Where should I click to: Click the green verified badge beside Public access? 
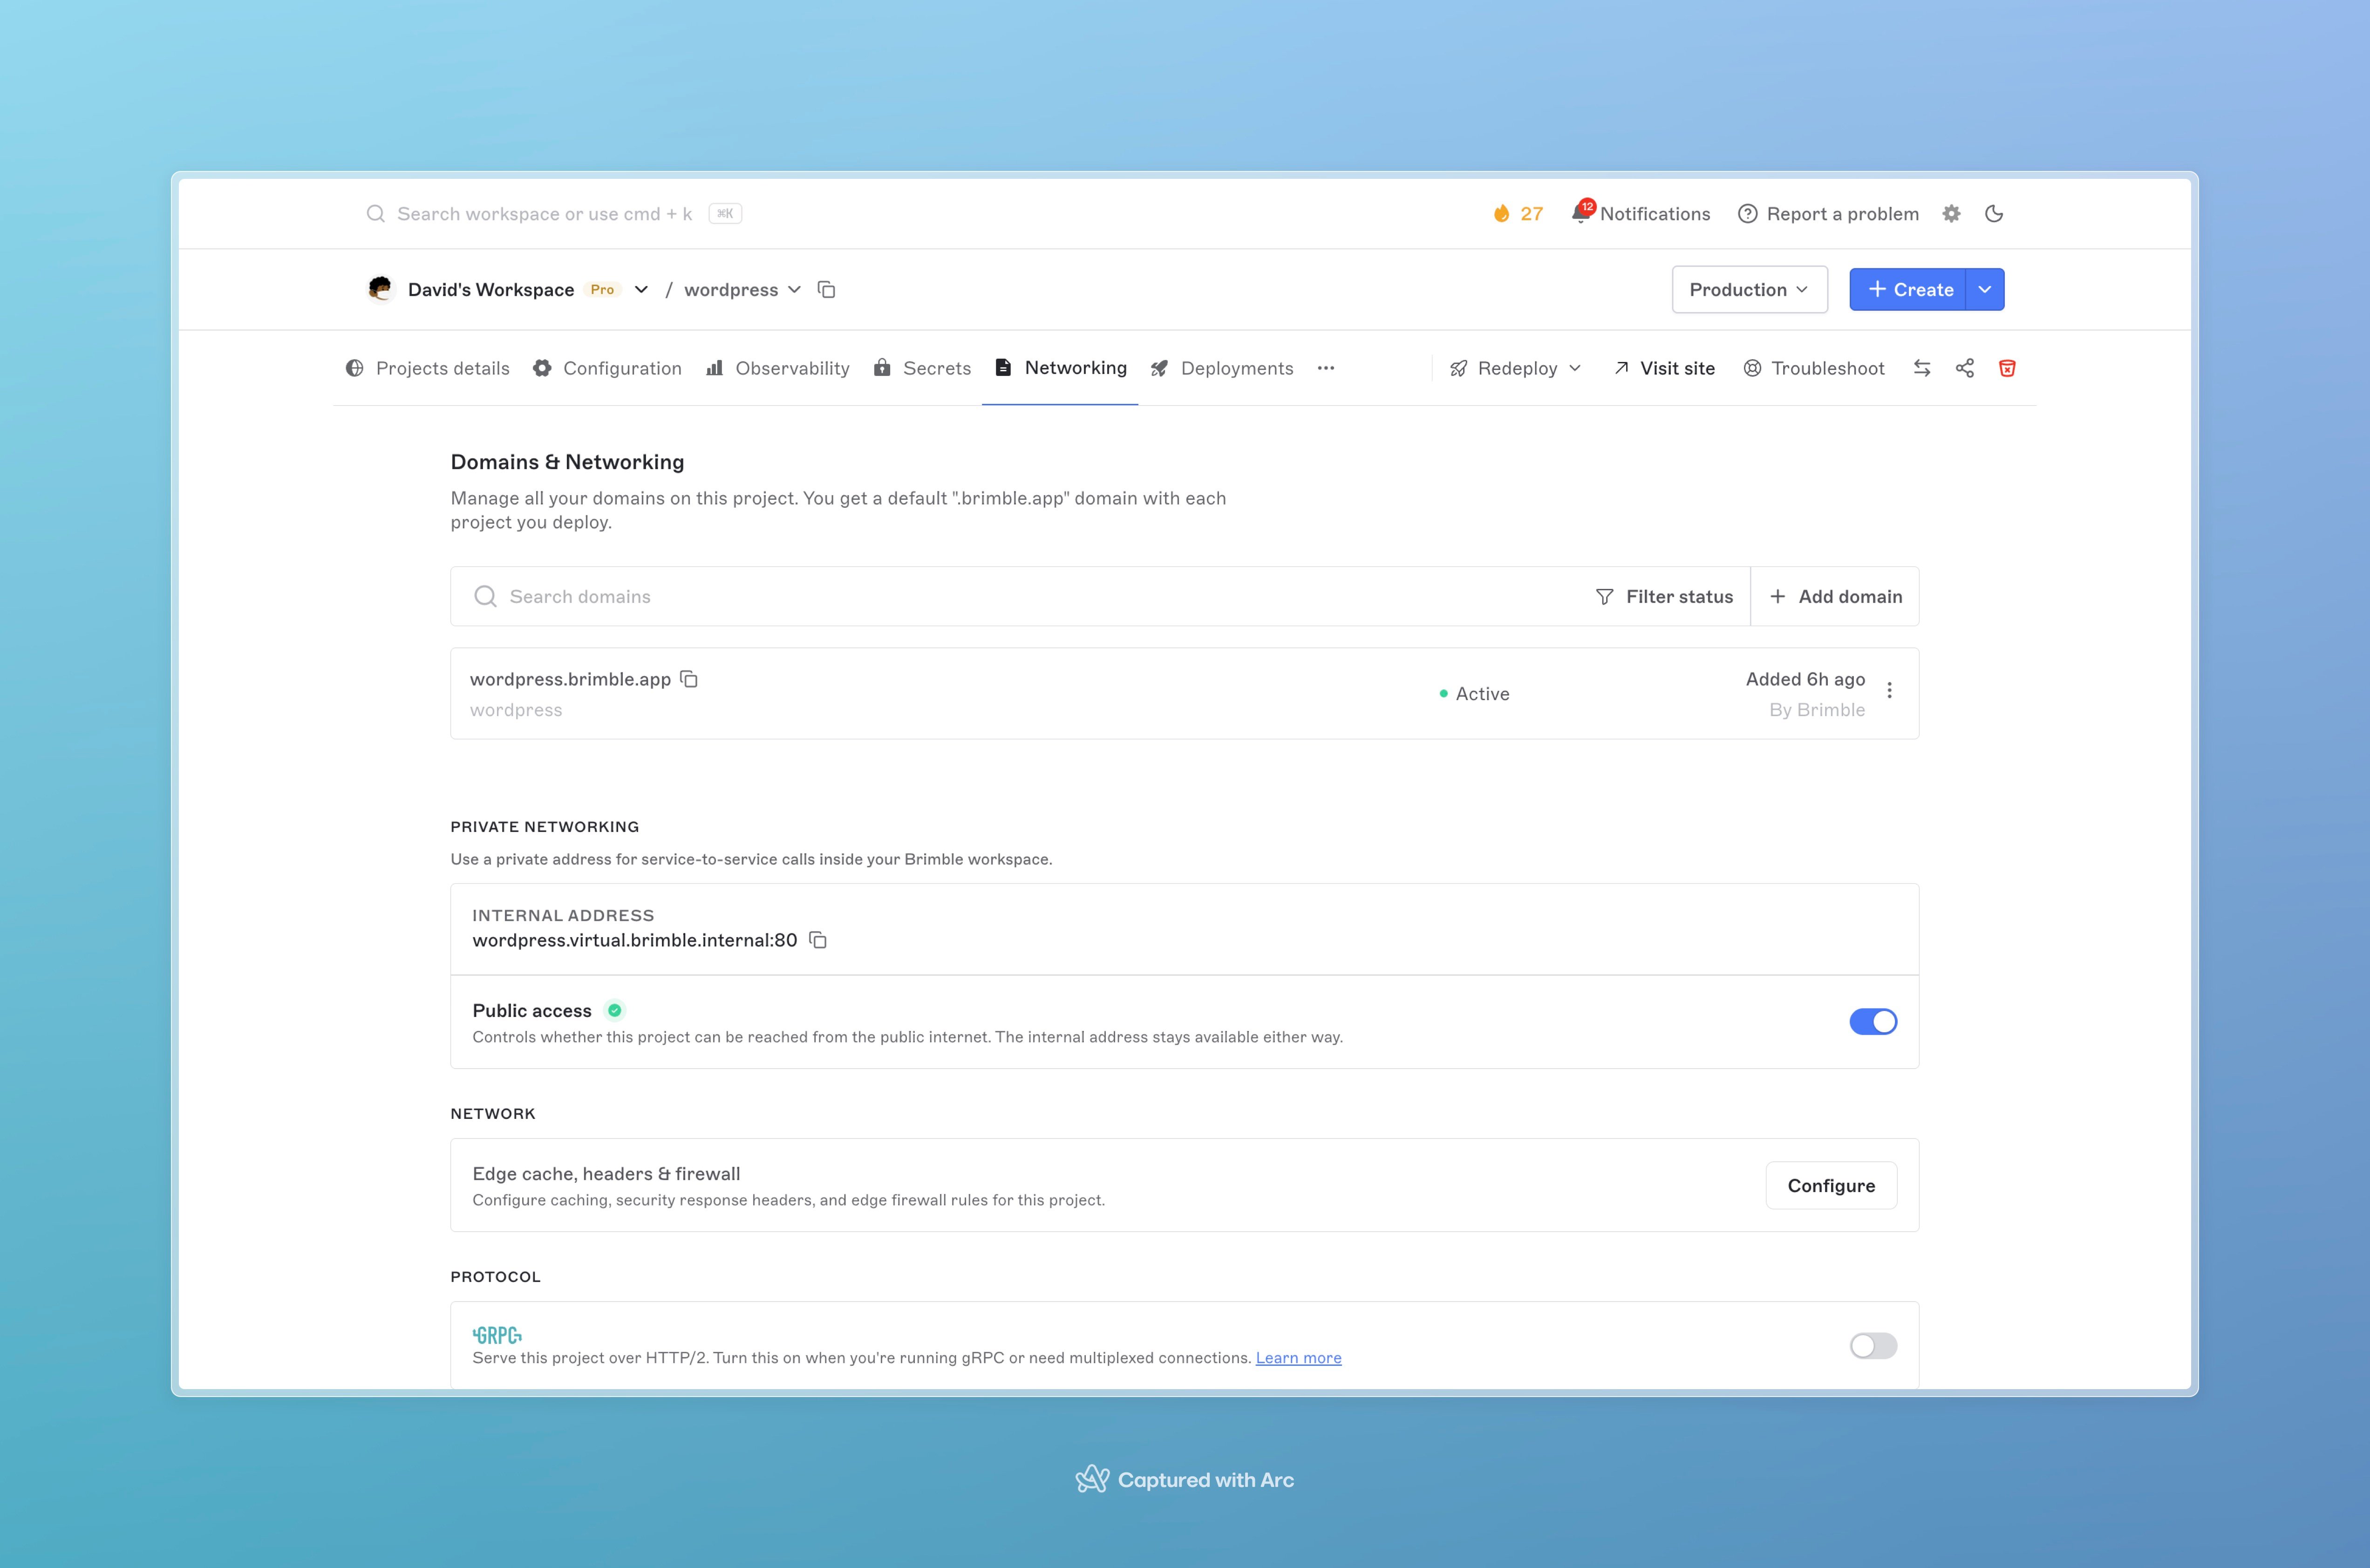tap(615, 1010)
